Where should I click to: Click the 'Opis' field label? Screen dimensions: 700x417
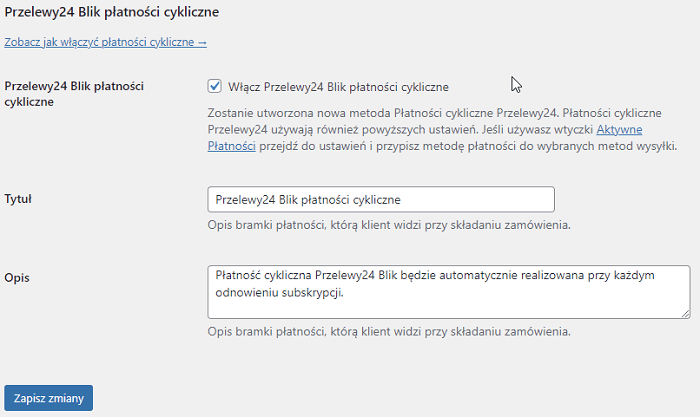[x=19, y=277]
